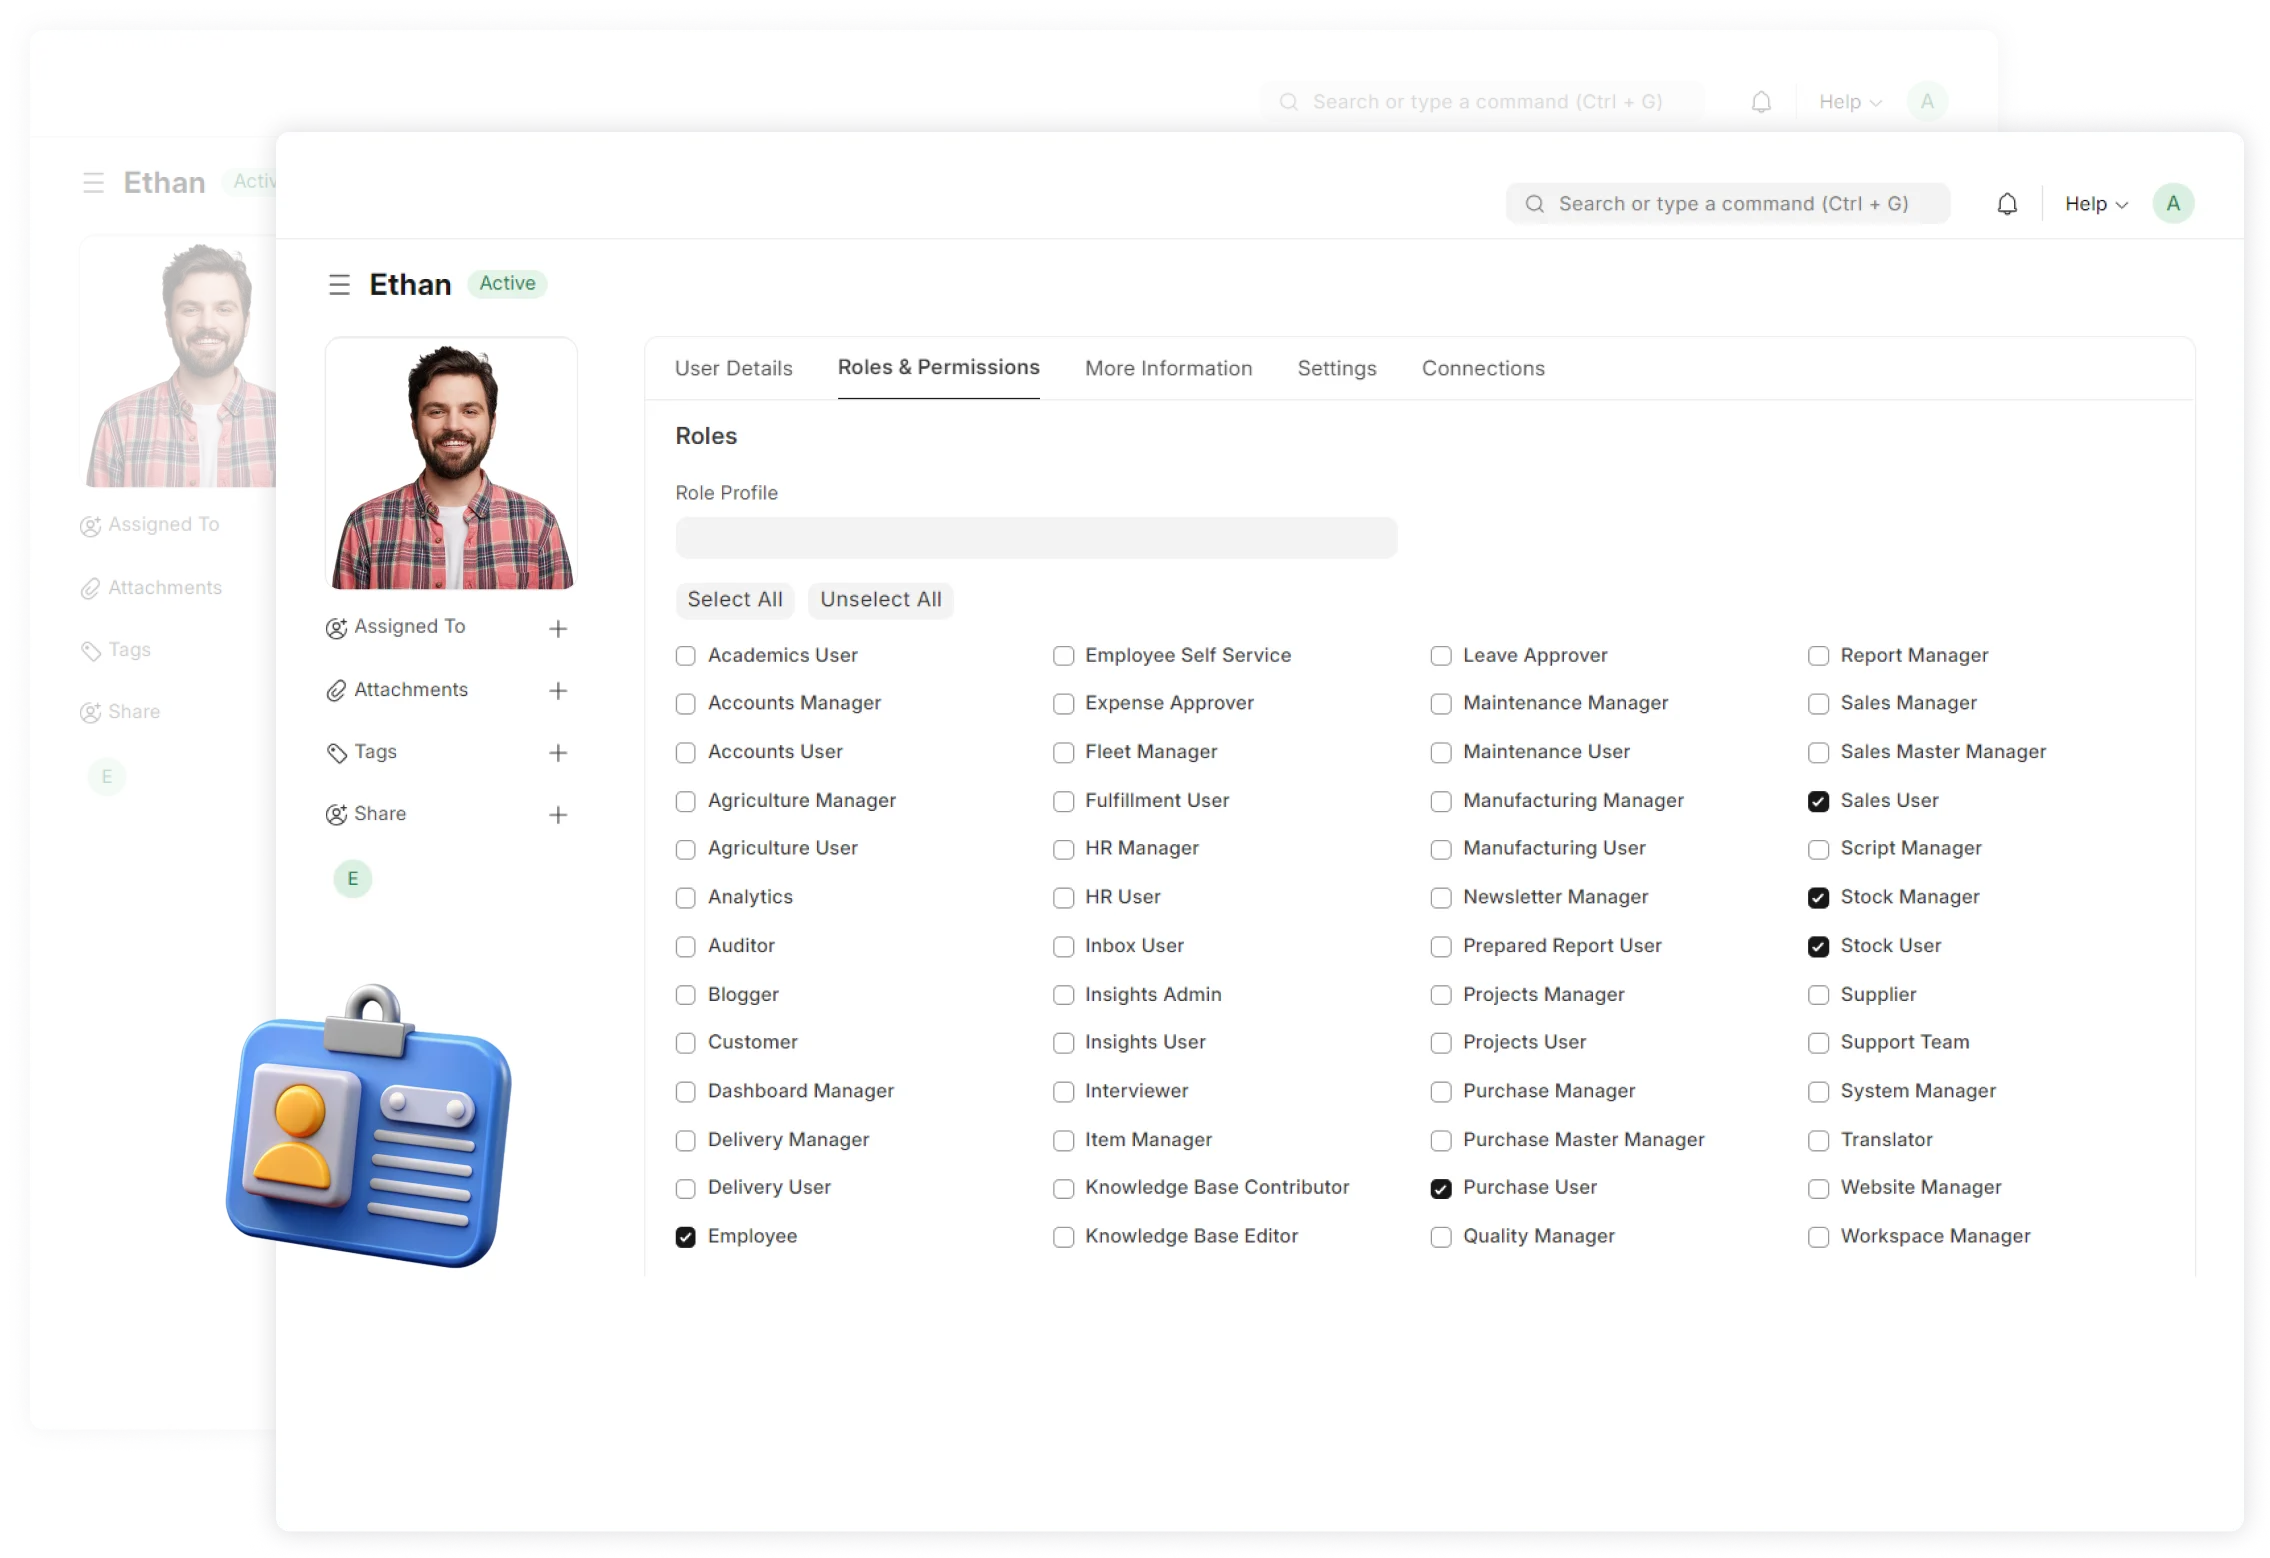Open the Role Profile selector
The height and width of the screenshot is (1558, 2270).
(x=1036, y=537)
